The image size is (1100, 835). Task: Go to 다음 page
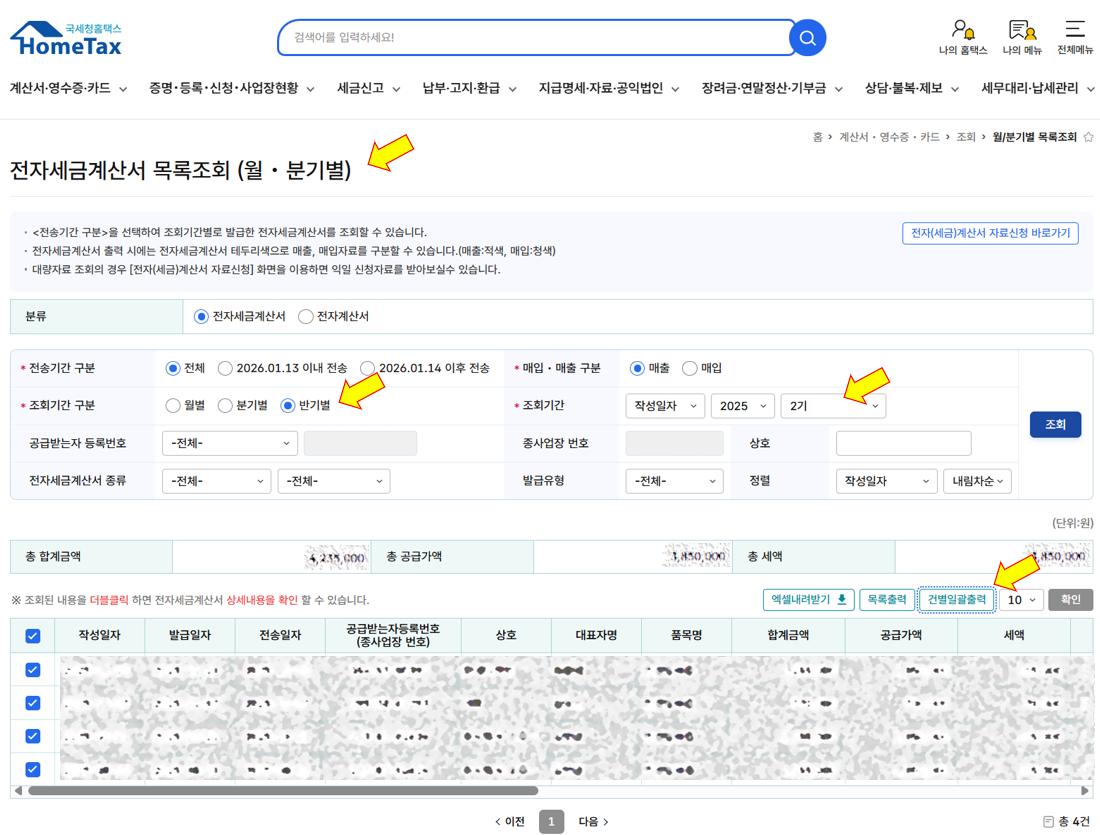[x=593, y=822]
